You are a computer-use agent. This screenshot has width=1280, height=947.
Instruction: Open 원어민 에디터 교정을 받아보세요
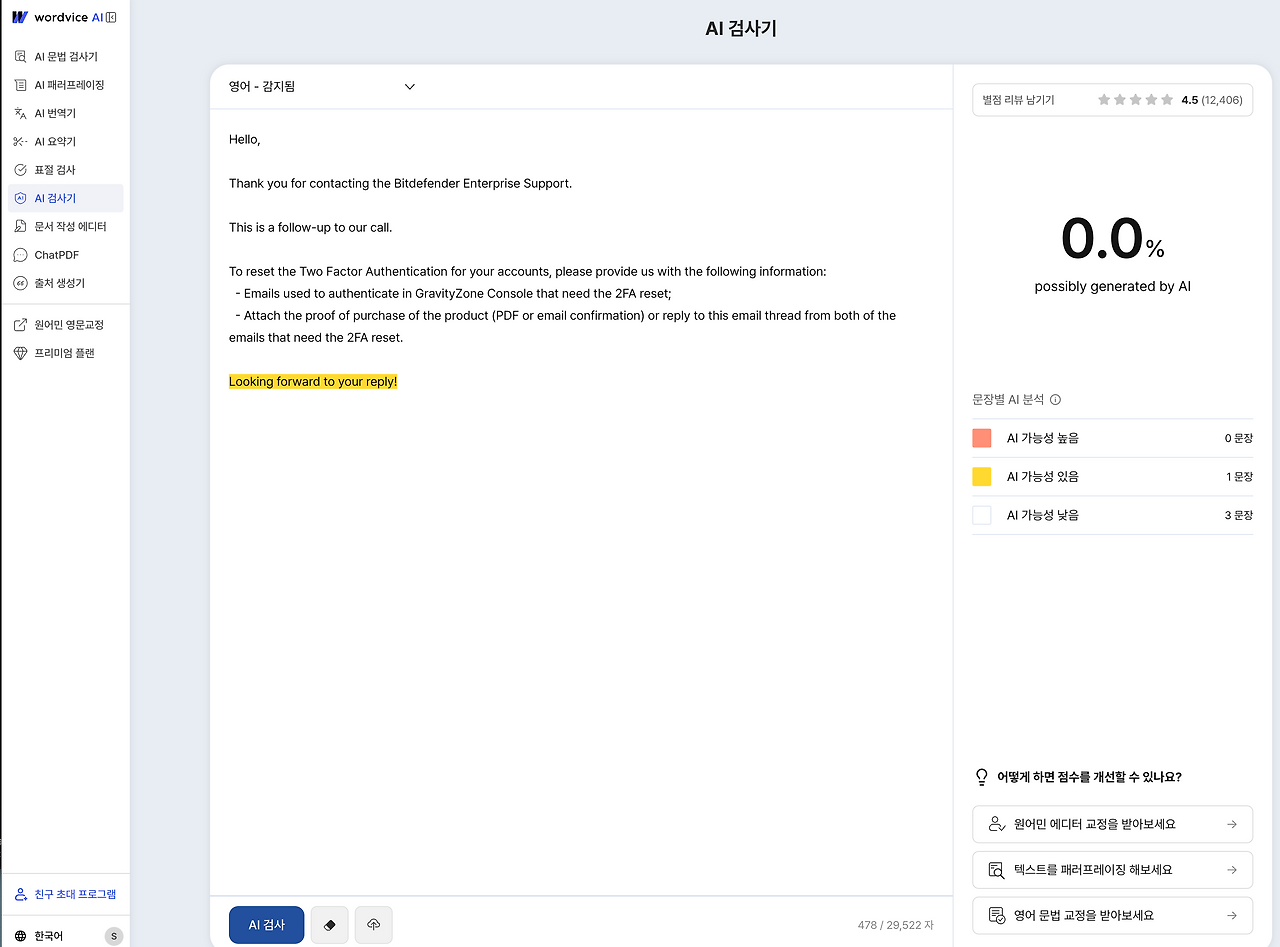click(x=1112, y=824)
